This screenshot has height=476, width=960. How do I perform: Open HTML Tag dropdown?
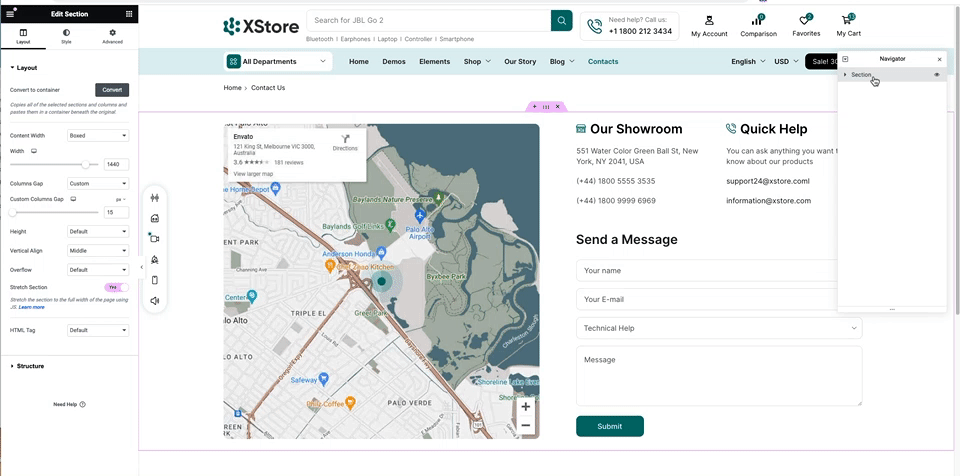coord(98,330)
